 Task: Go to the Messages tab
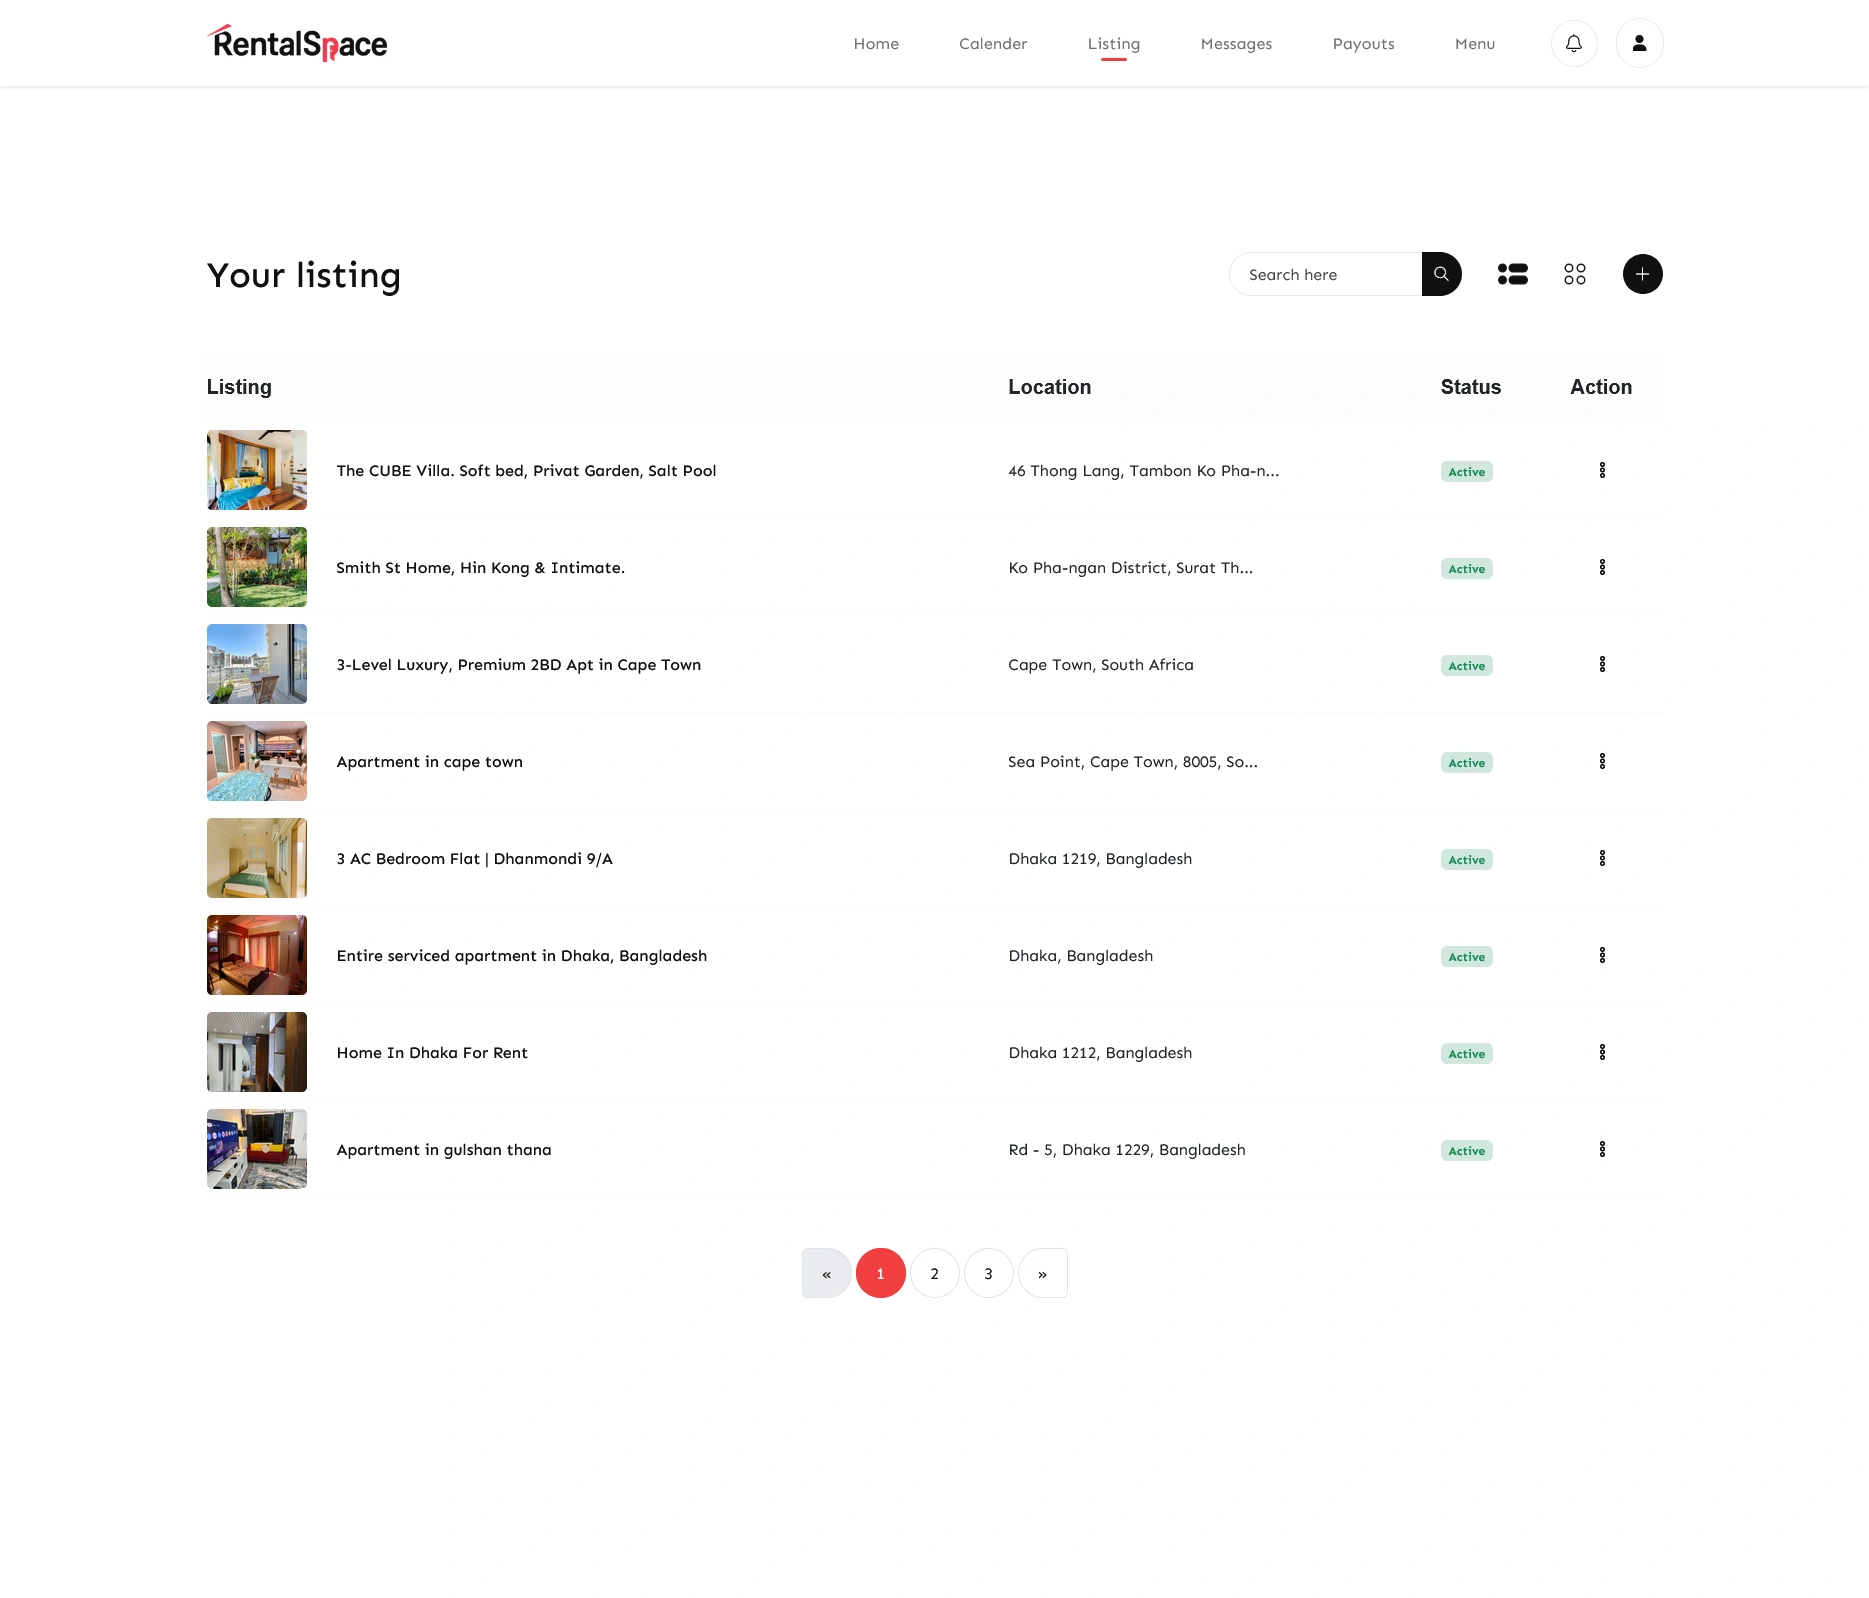(x=1236, y=44)
